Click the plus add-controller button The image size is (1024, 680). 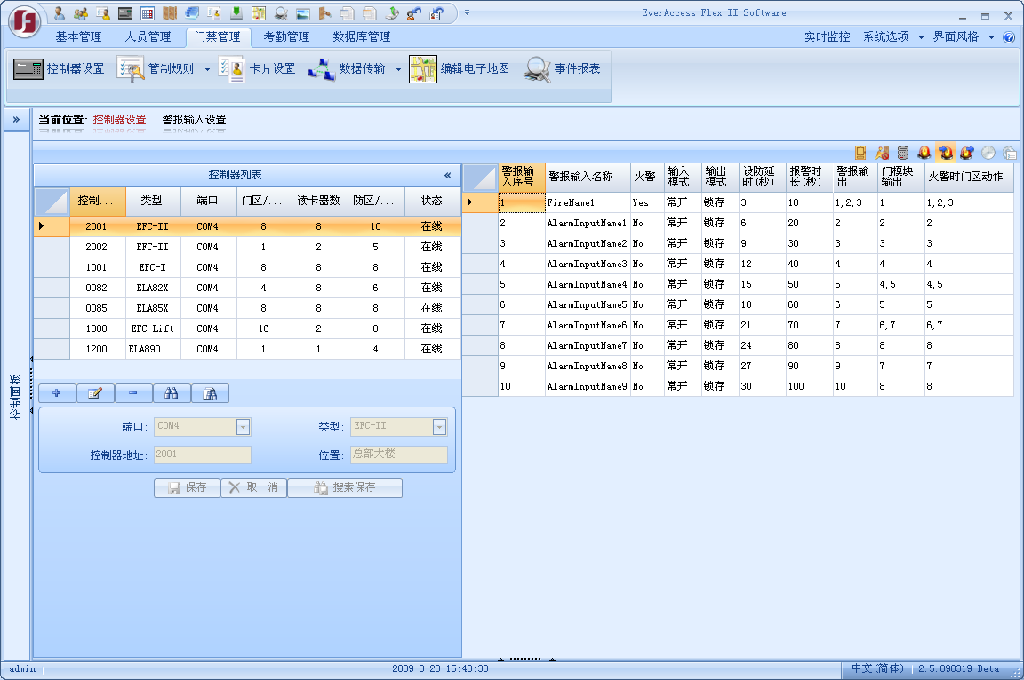pyautogui.click(x=56, y=394)
